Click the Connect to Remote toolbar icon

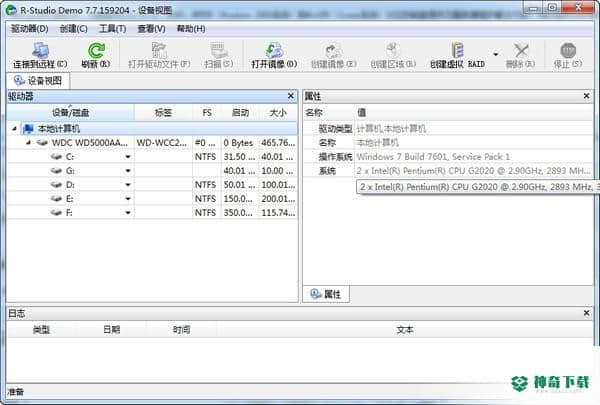coord(41,51)
